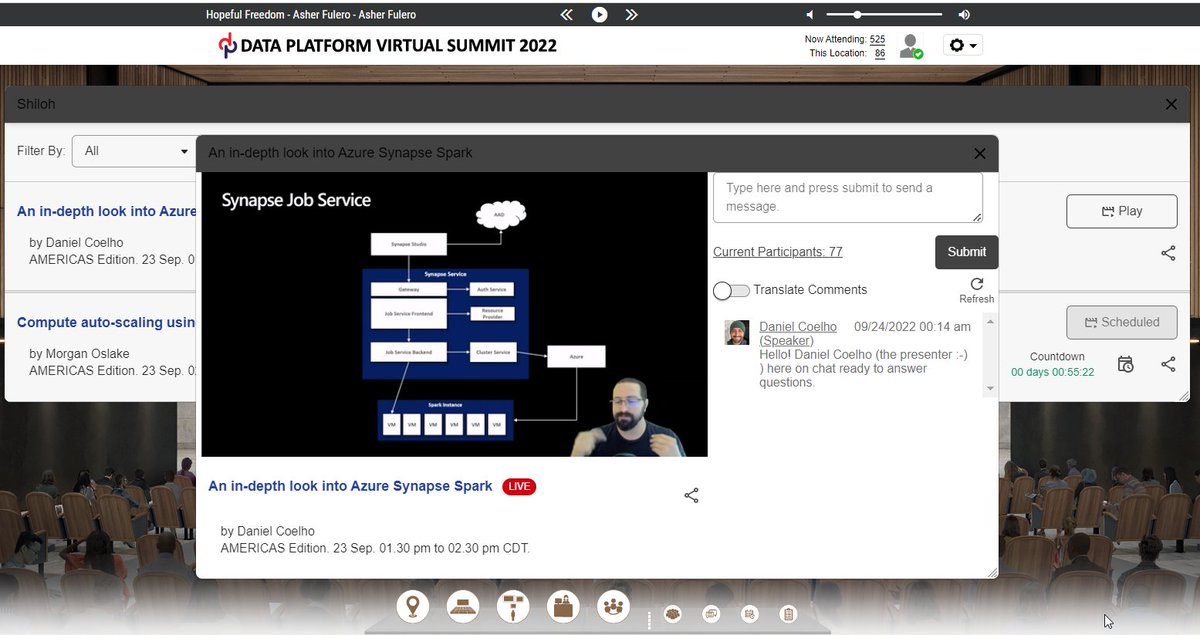1200x635 pixels.
Task: Open the clipboard checklist icon
Action: tap(789, 614)
